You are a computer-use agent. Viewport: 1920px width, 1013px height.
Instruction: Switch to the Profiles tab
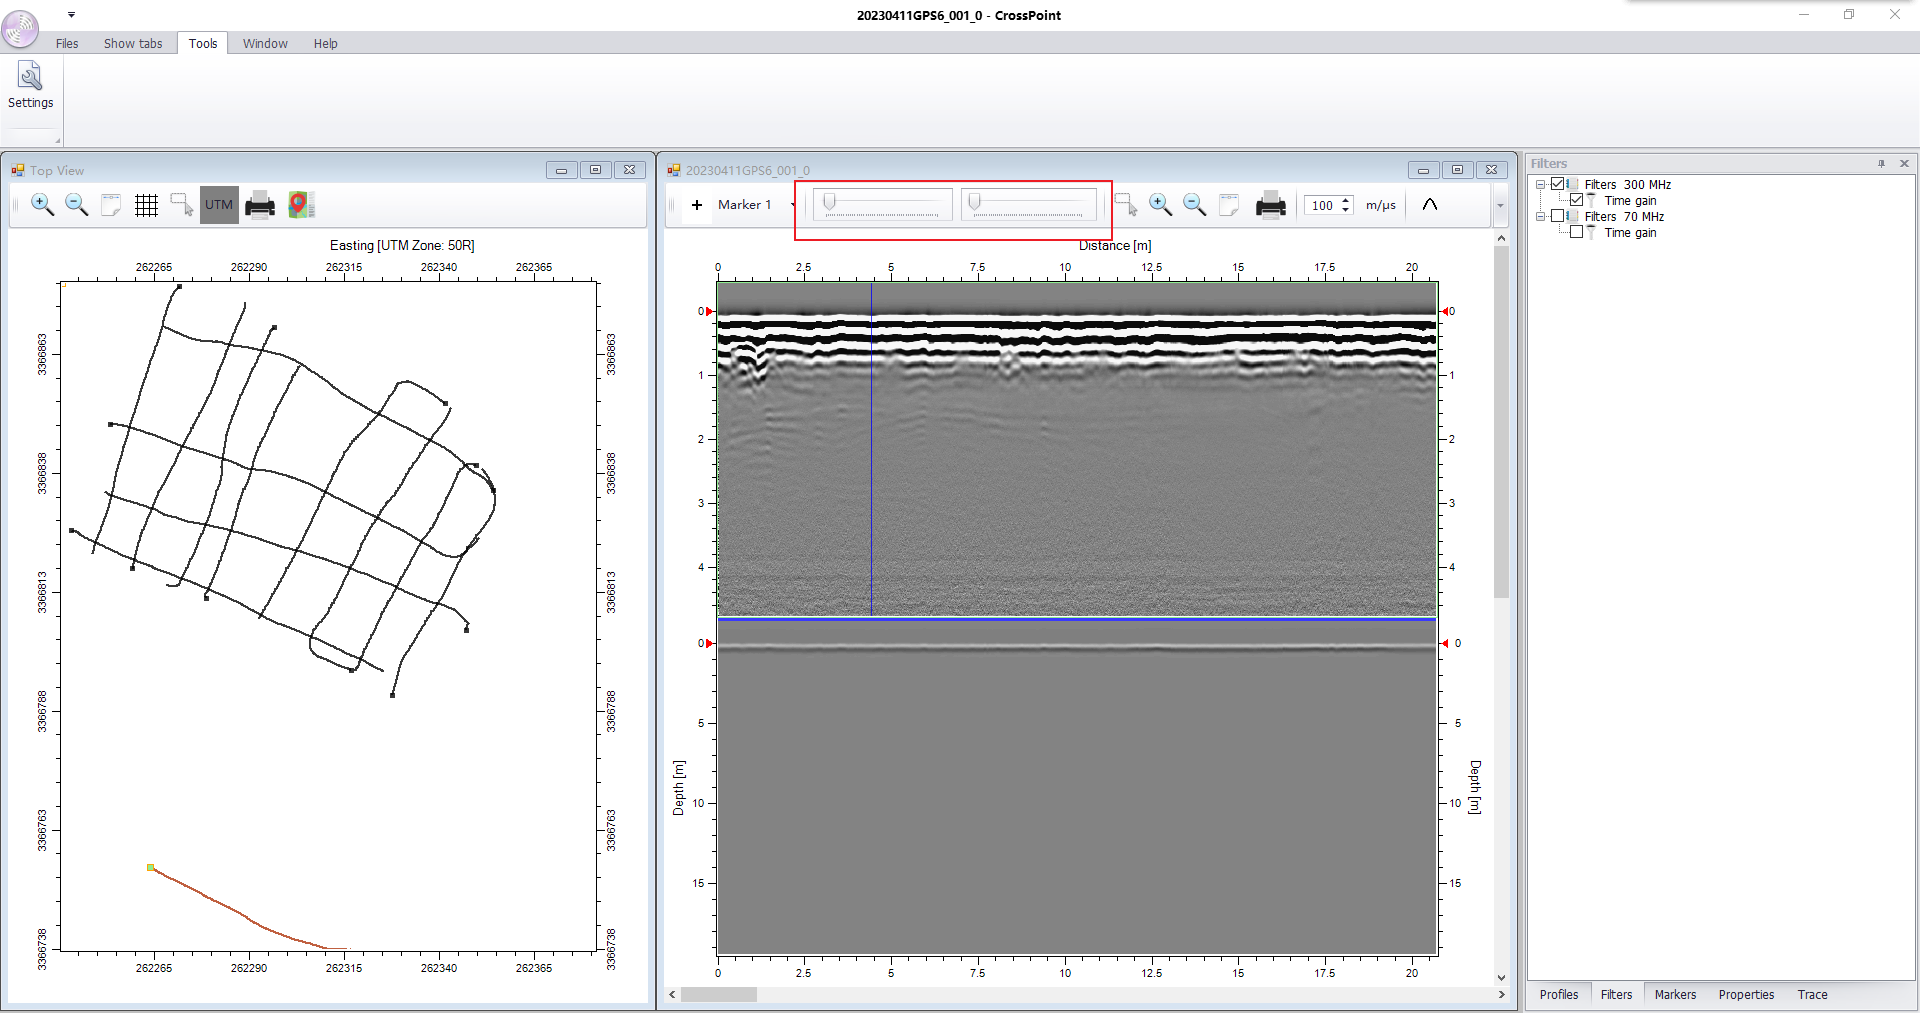(x=1558, y=995)
